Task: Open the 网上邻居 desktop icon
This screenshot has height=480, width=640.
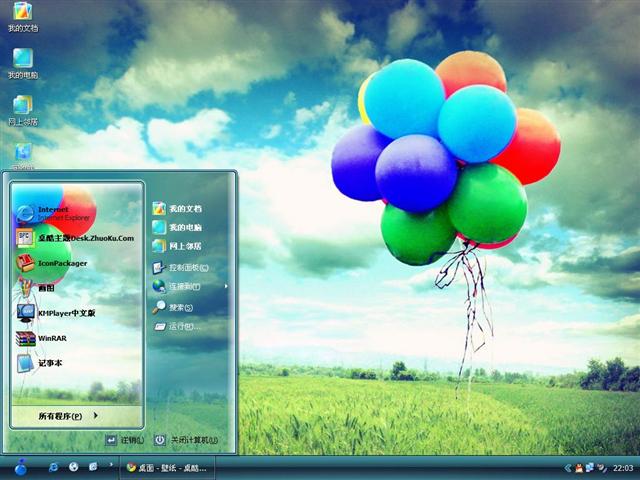Action: click(23, 110)
